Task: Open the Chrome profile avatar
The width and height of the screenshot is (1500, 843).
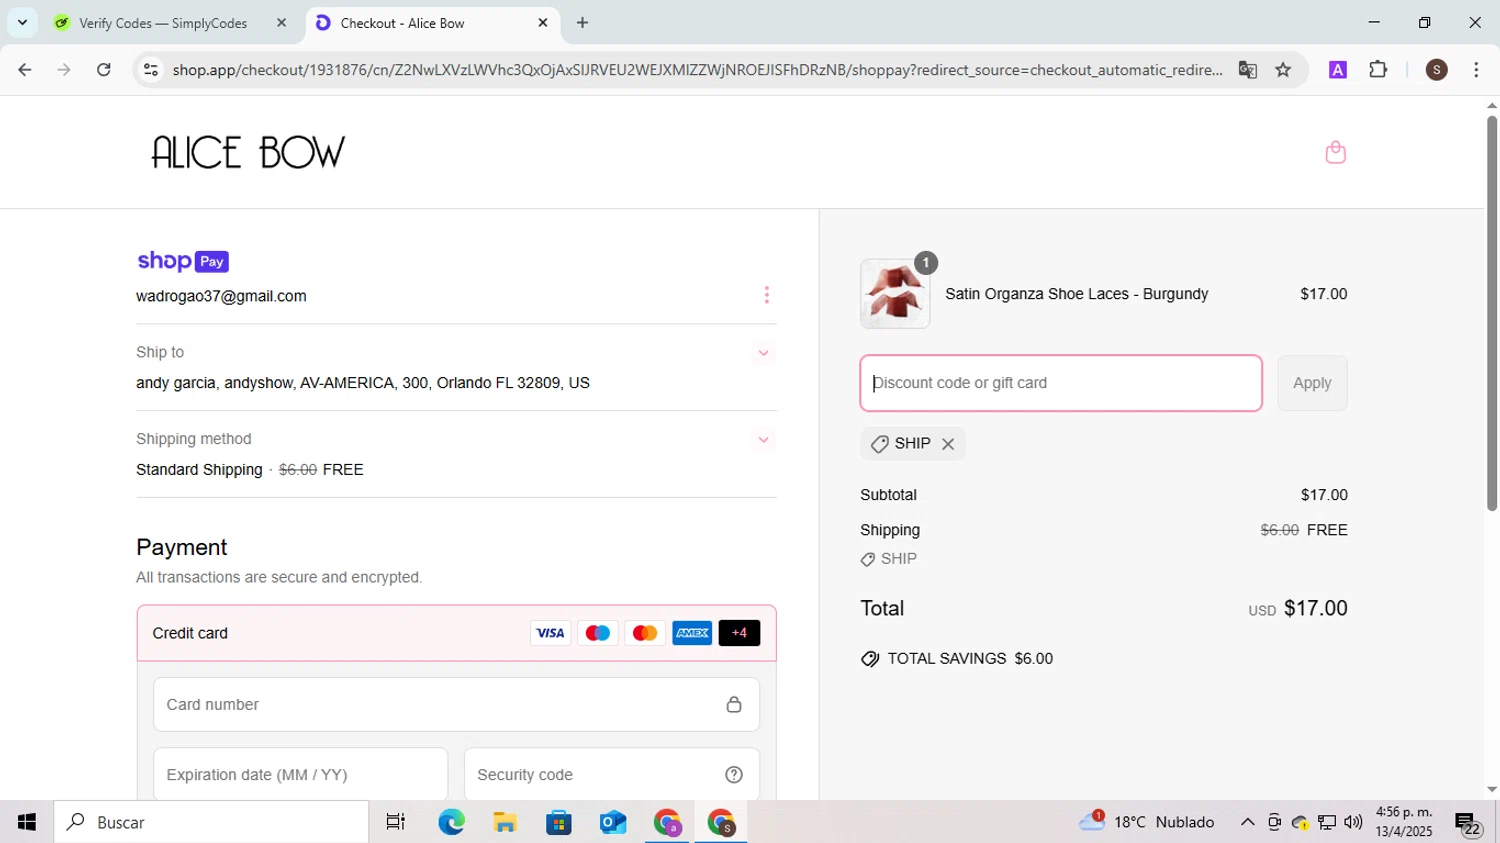Action: click(x=1437, y=70)
